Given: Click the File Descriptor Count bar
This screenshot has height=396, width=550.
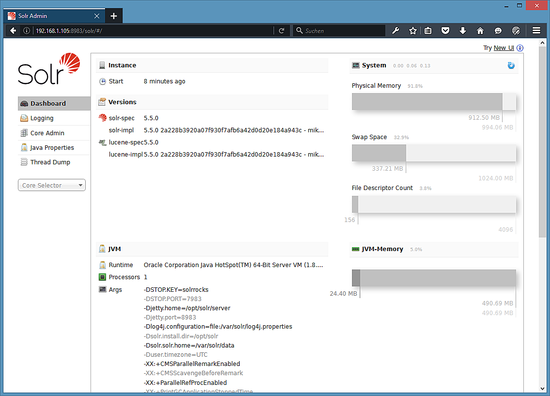Looking at the screenshot, I should pyautogui.click(x=434, y=204).
